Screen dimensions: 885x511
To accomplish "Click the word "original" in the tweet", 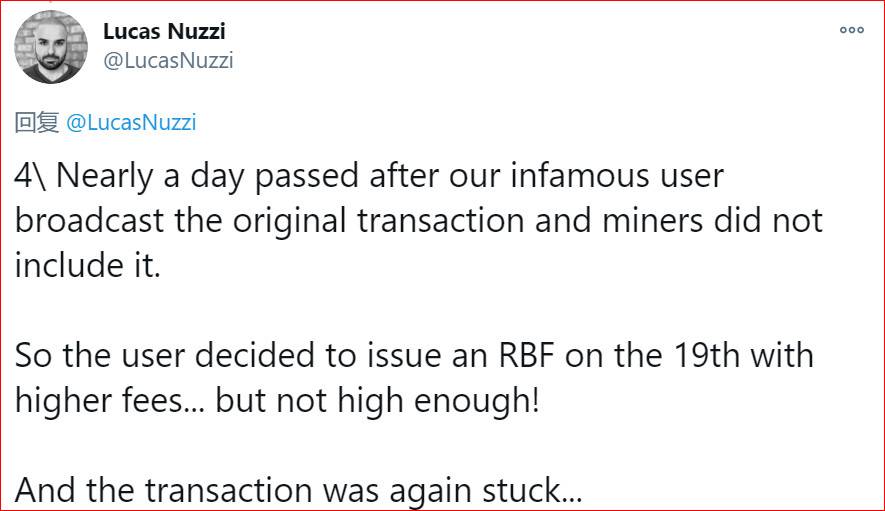I will point(324,220).
